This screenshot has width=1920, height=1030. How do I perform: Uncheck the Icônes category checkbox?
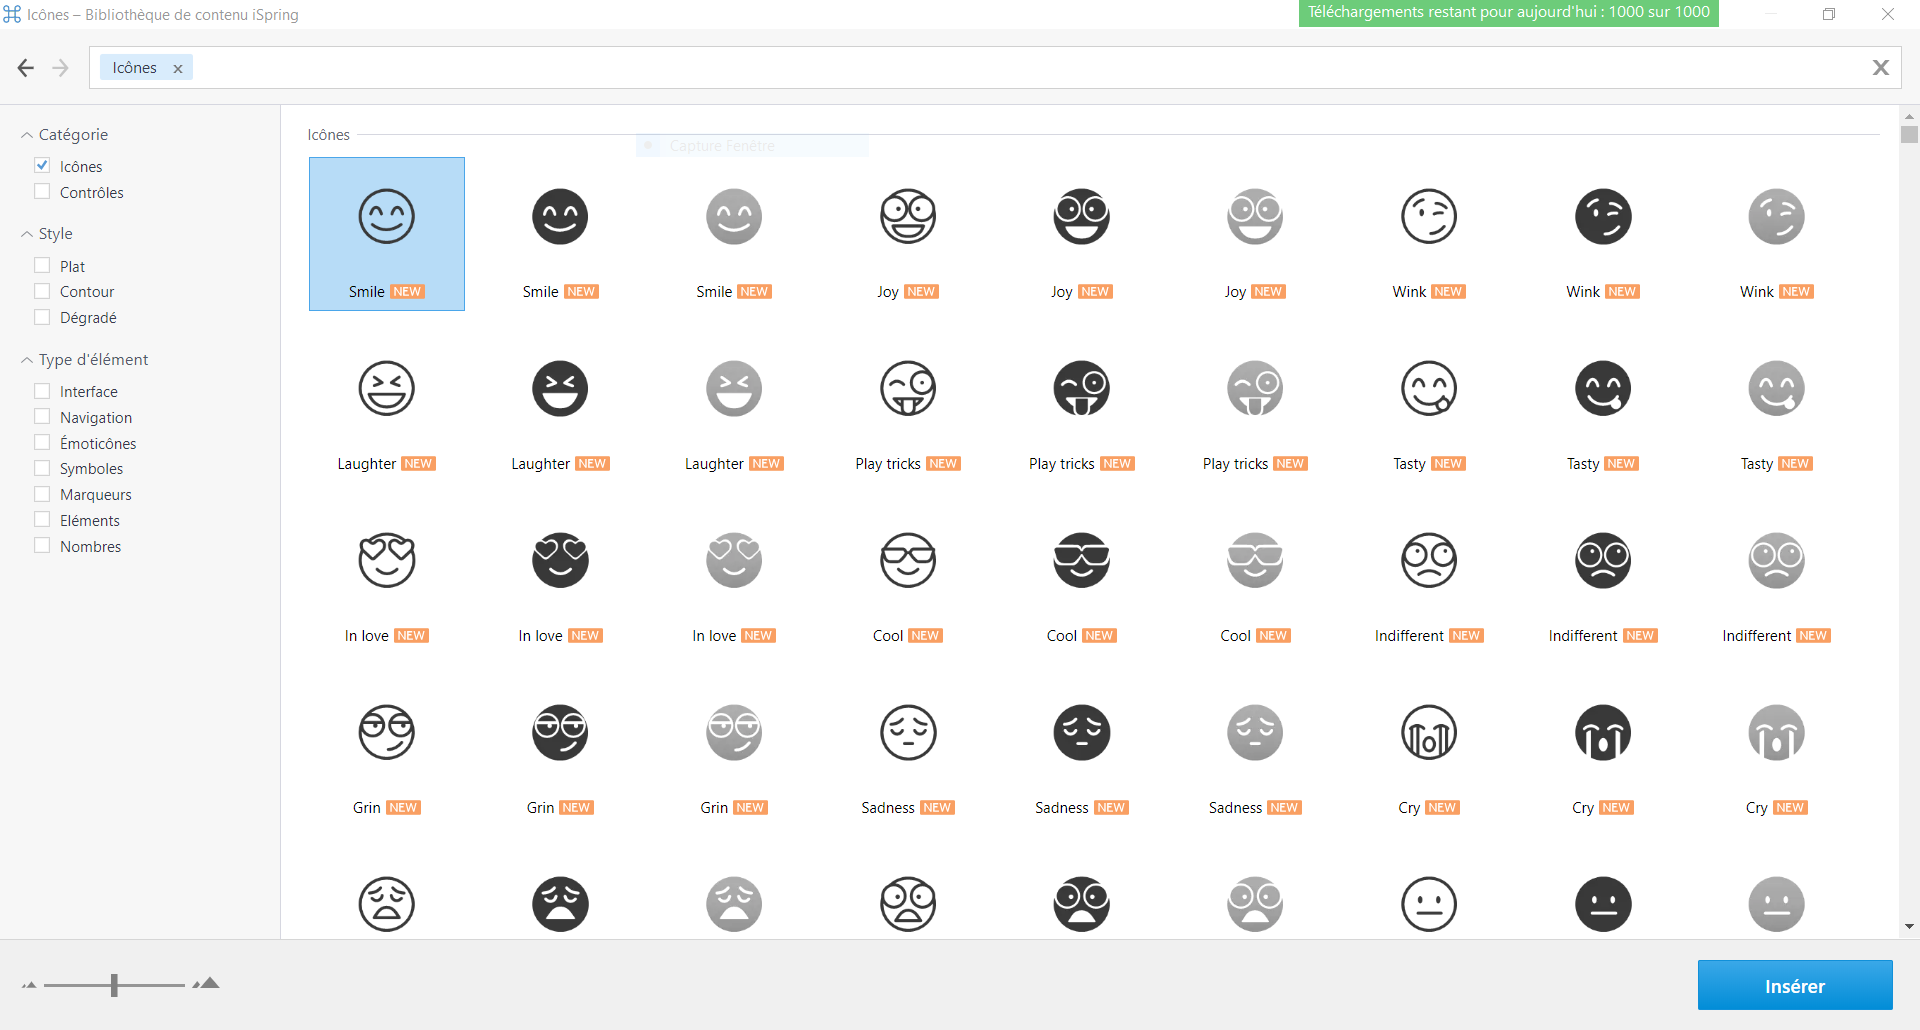42,166
